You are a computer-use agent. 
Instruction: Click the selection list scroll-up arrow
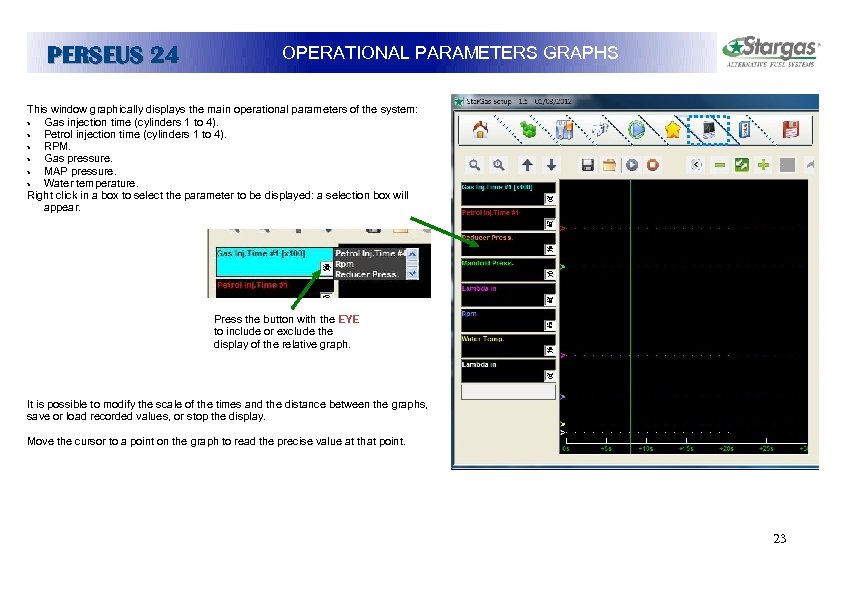click(412, 254)
